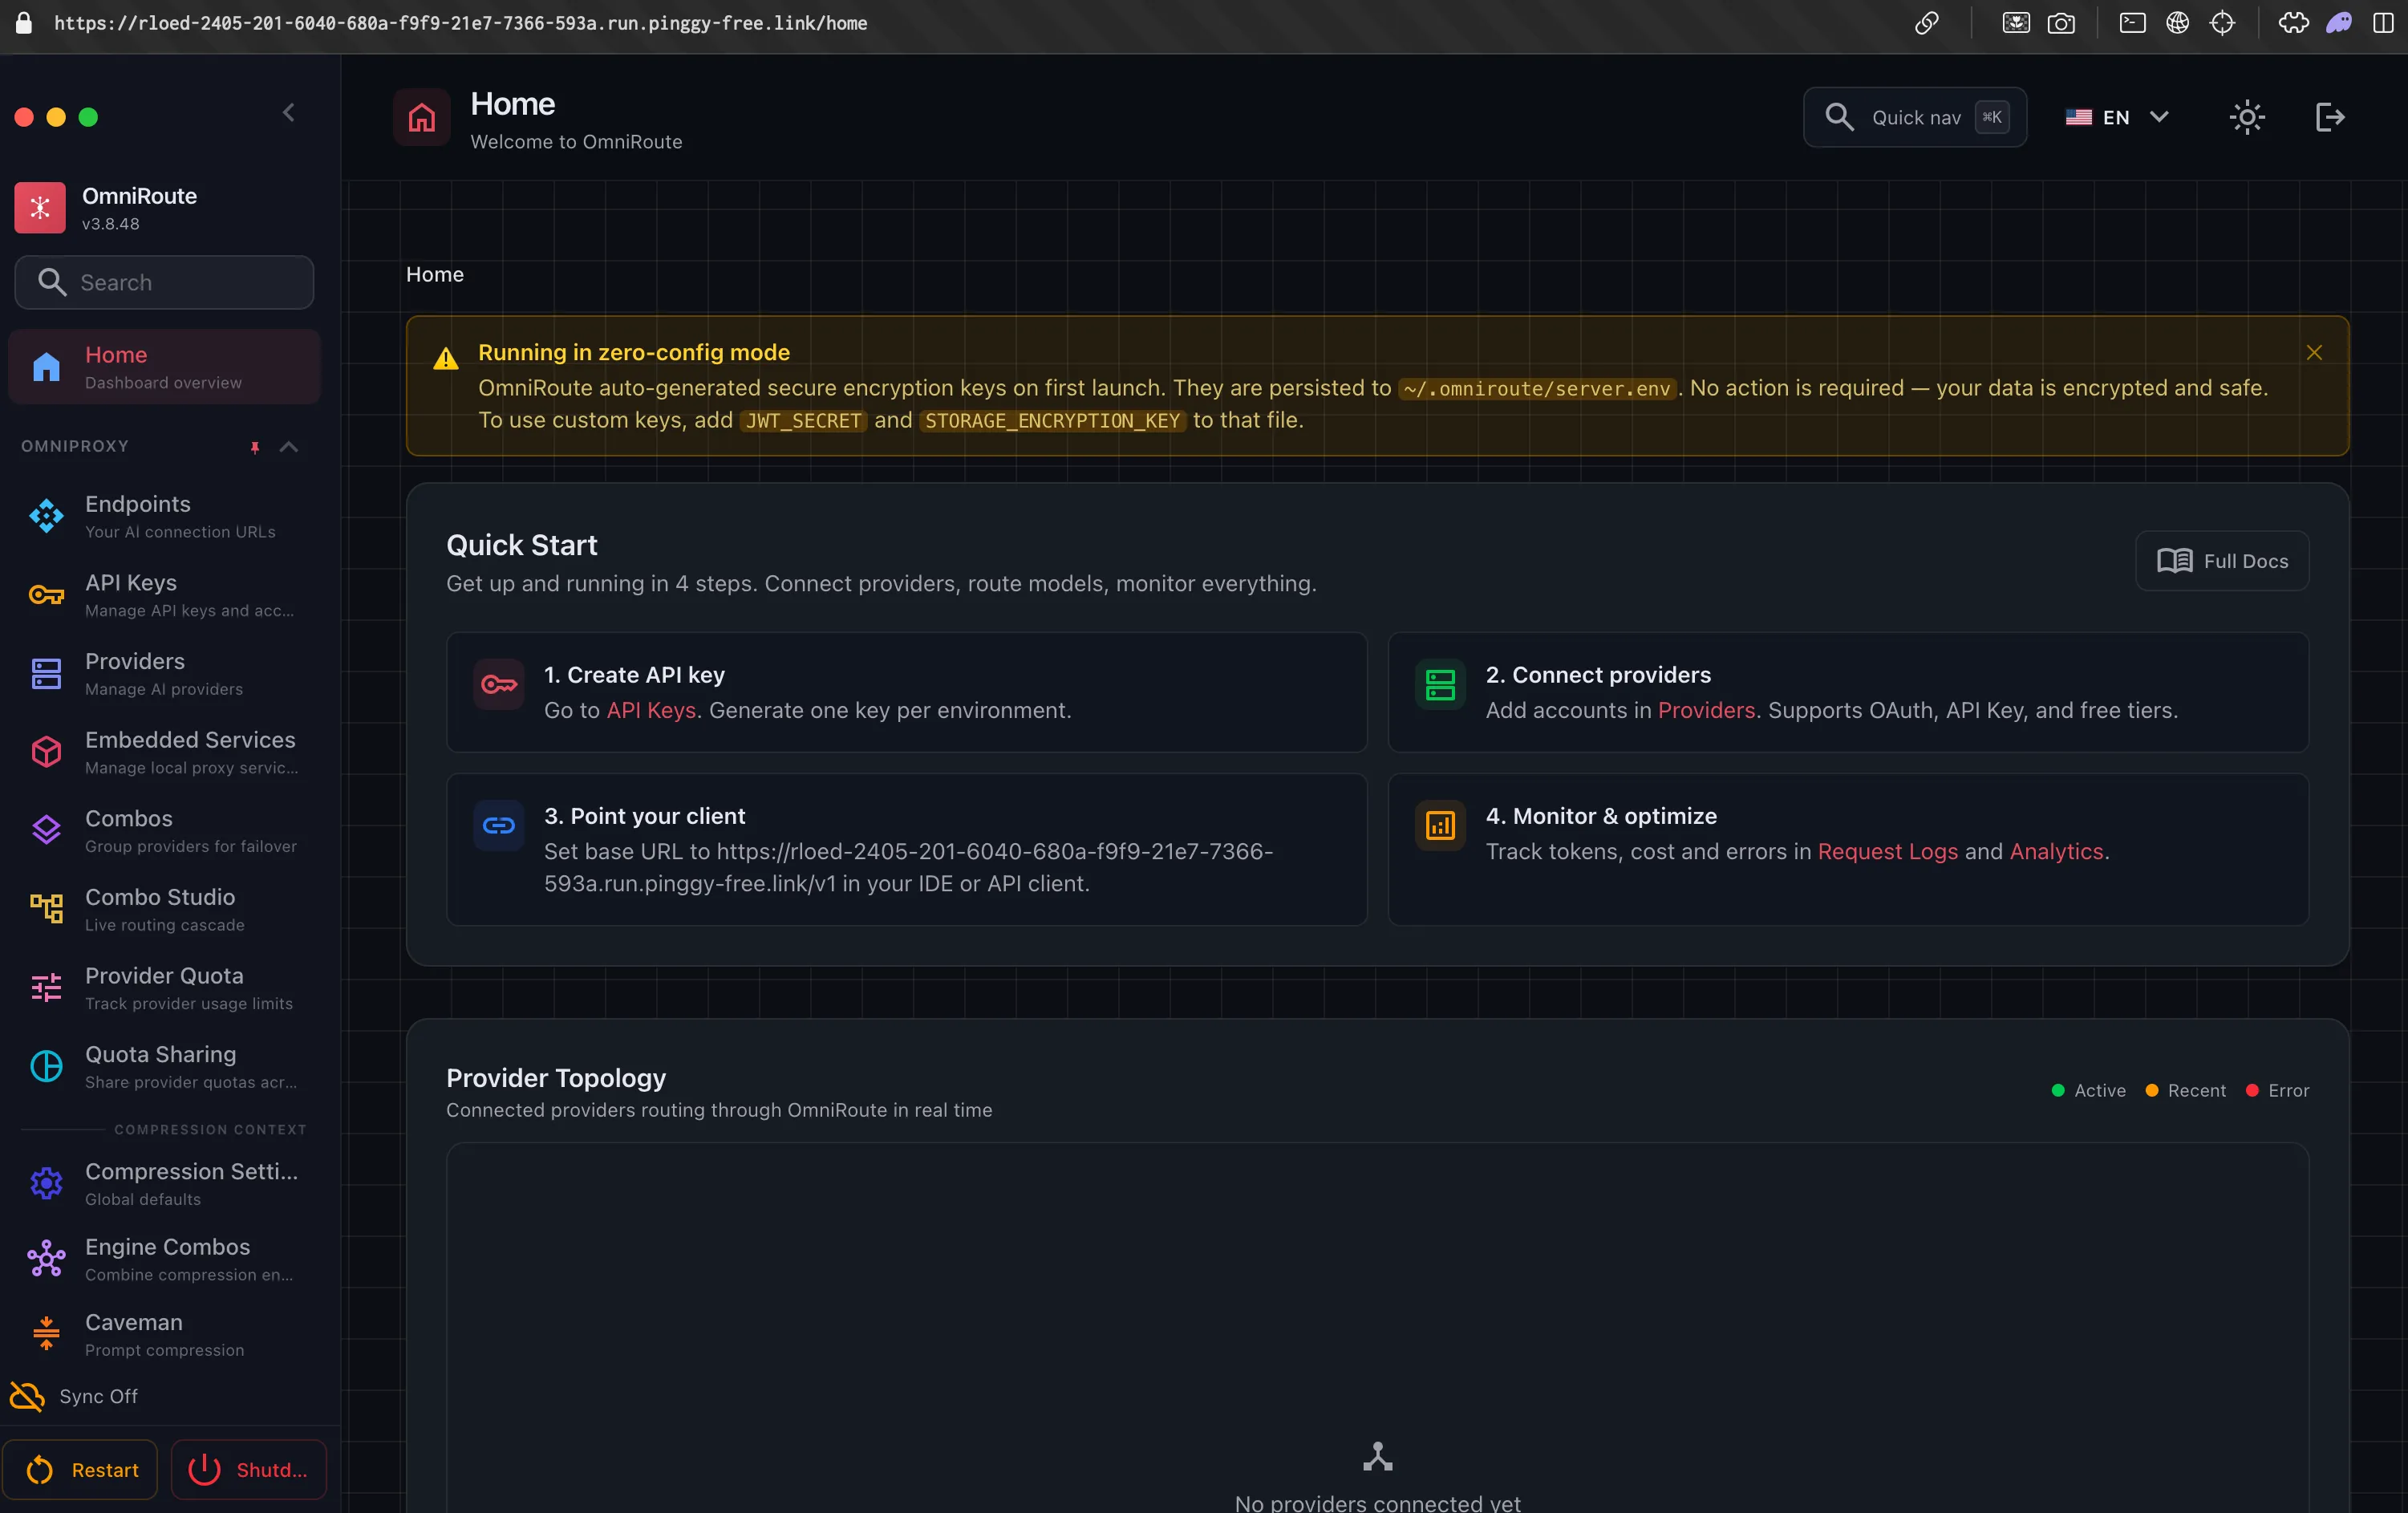Click the Error legend indicator
The image size is (2408, 1513).
click(2277, 1090)
